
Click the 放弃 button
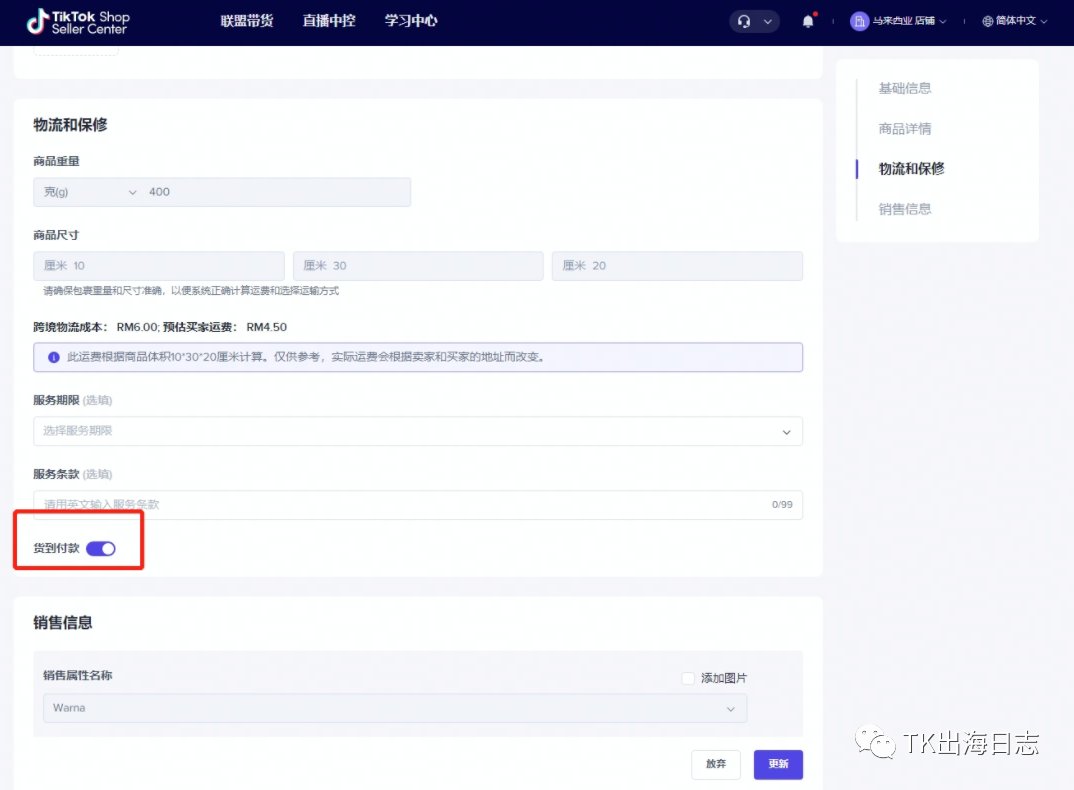point(716,764)
